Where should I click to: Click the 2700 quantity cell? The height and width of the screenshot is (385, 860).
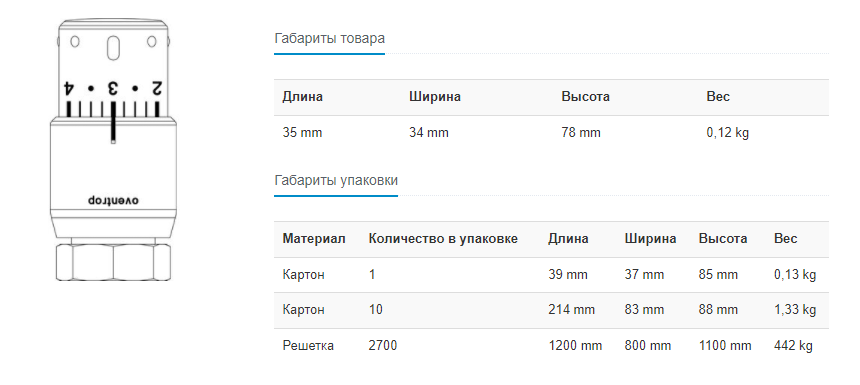coord(383,346)
